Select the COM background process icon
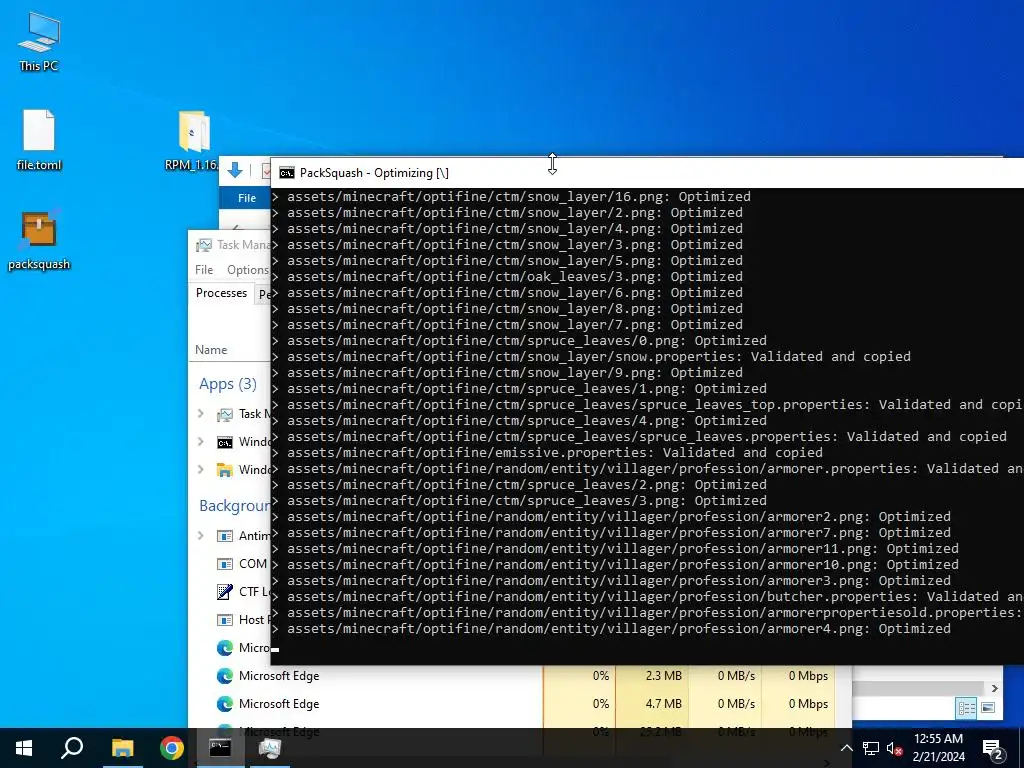 click(x=225, y=564)
